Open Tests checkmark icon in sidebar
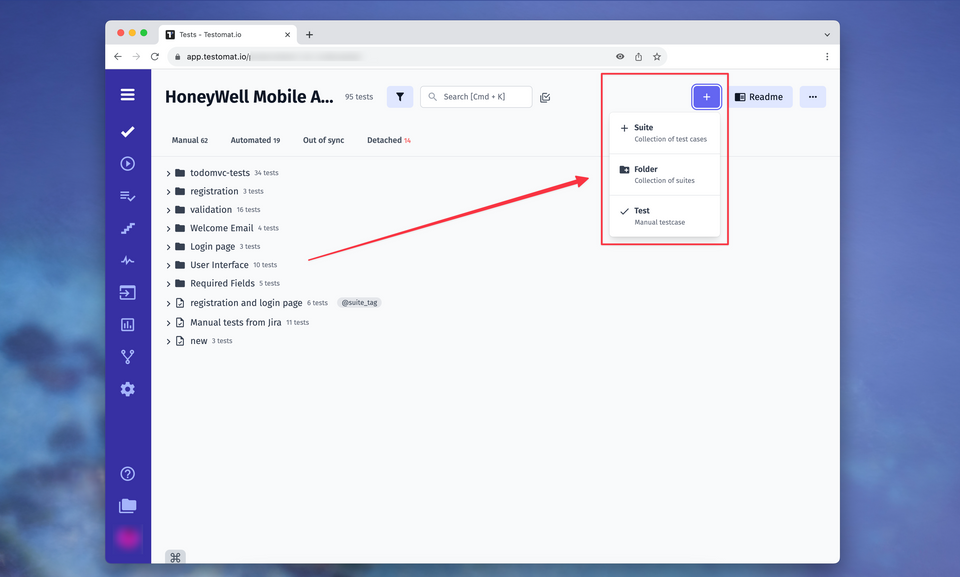This screenshot has height=577, width=960. click(x=127, y=132)
